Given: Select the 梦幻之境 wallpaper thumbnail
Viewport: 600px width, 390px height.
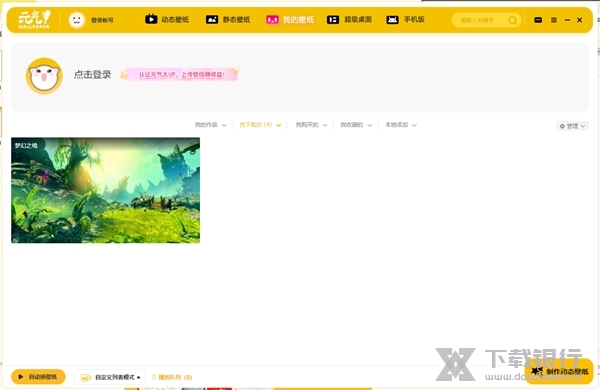Looking at the screenshot, I should (106, 190).
